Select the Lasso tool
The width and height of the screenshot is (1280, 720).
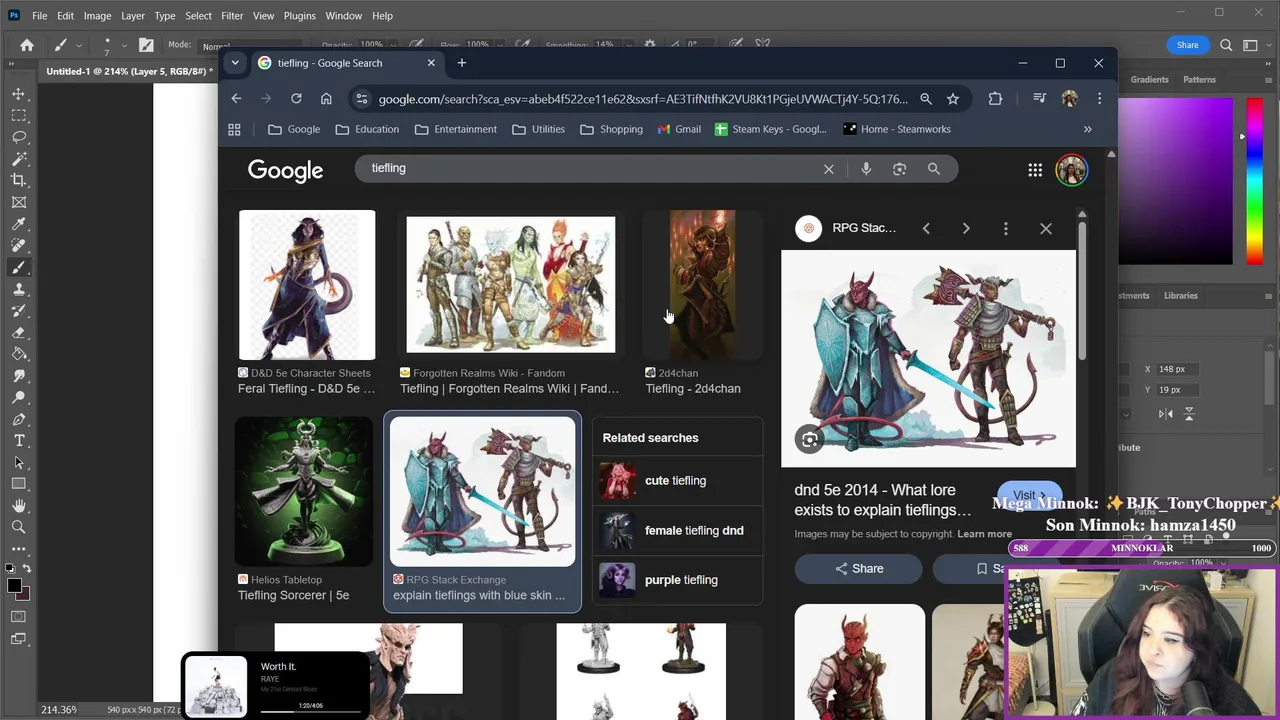(19, 137)
